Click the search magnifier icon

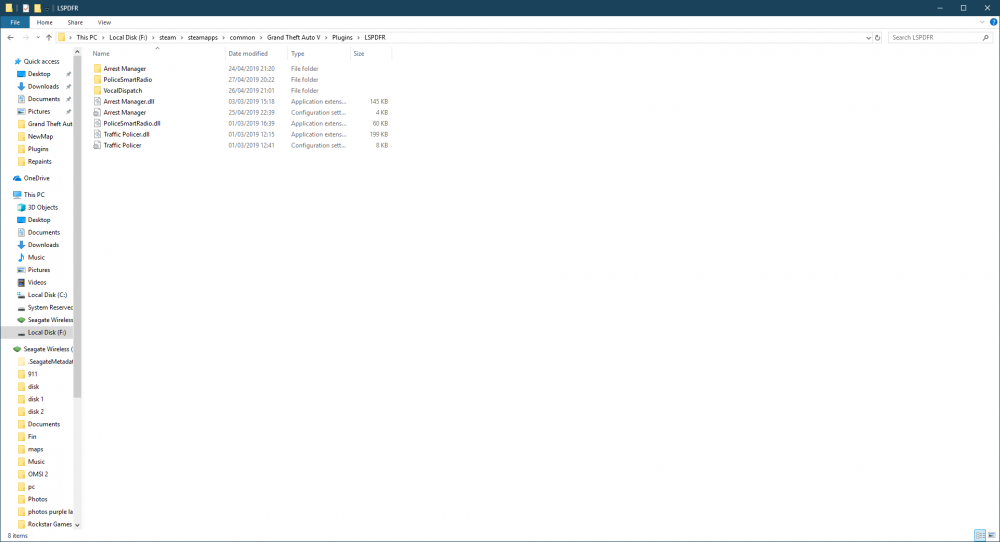click(985, 38)
